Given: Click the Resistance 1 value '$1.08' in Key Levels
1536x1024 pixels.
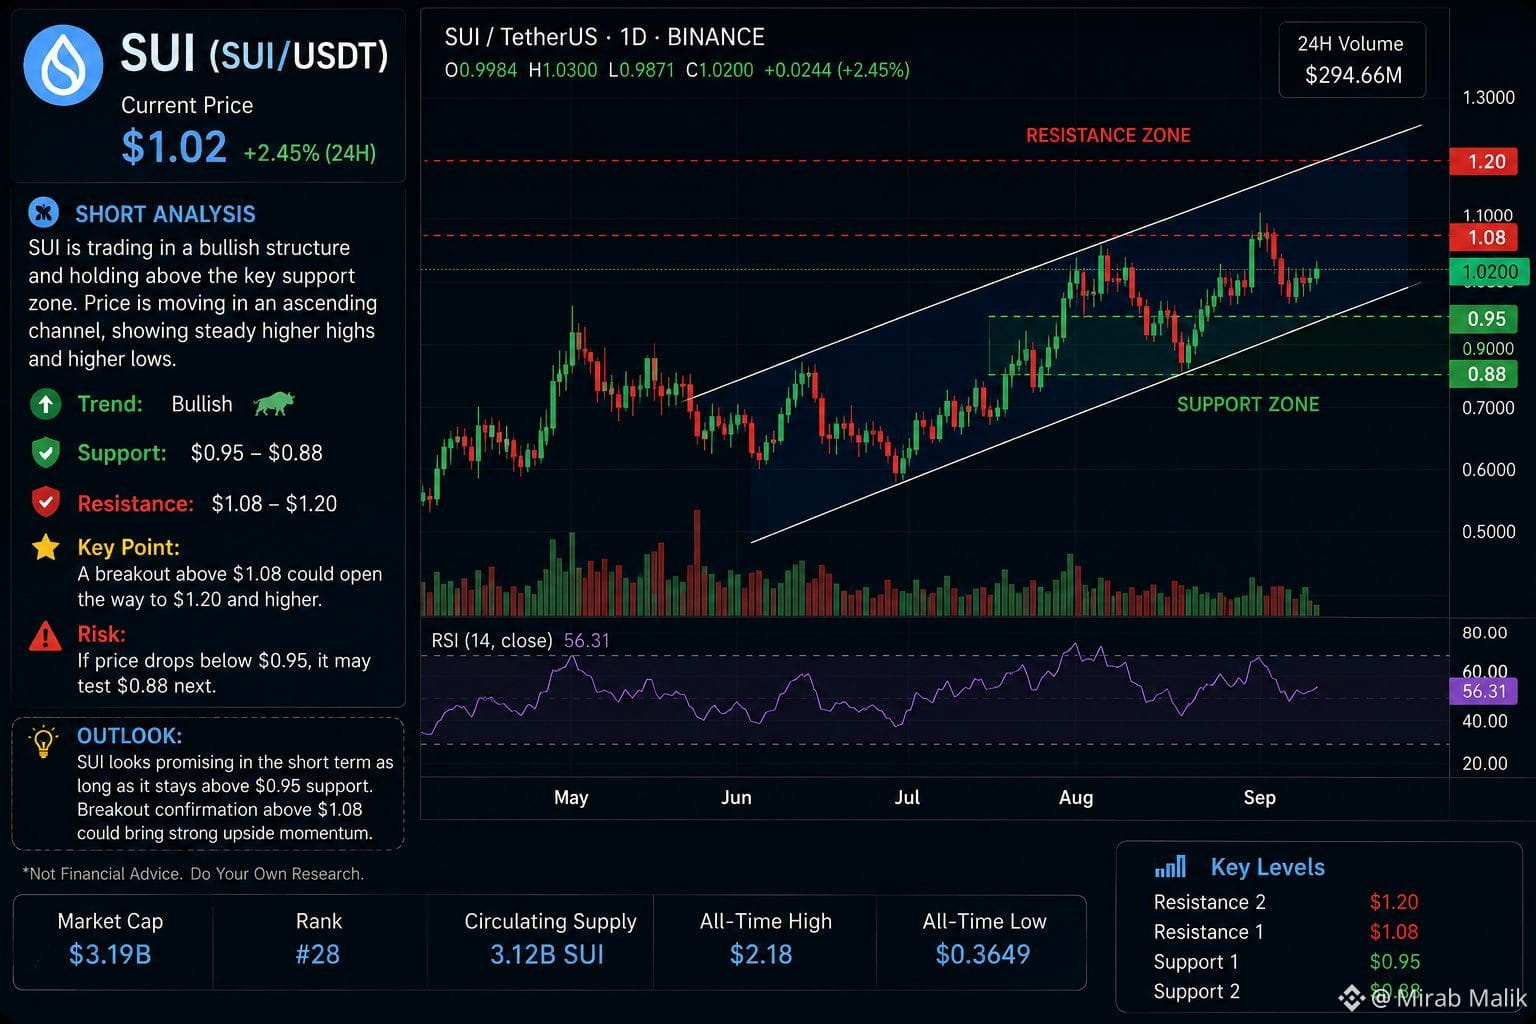Looking at the screenshot, I should 1394,932.
